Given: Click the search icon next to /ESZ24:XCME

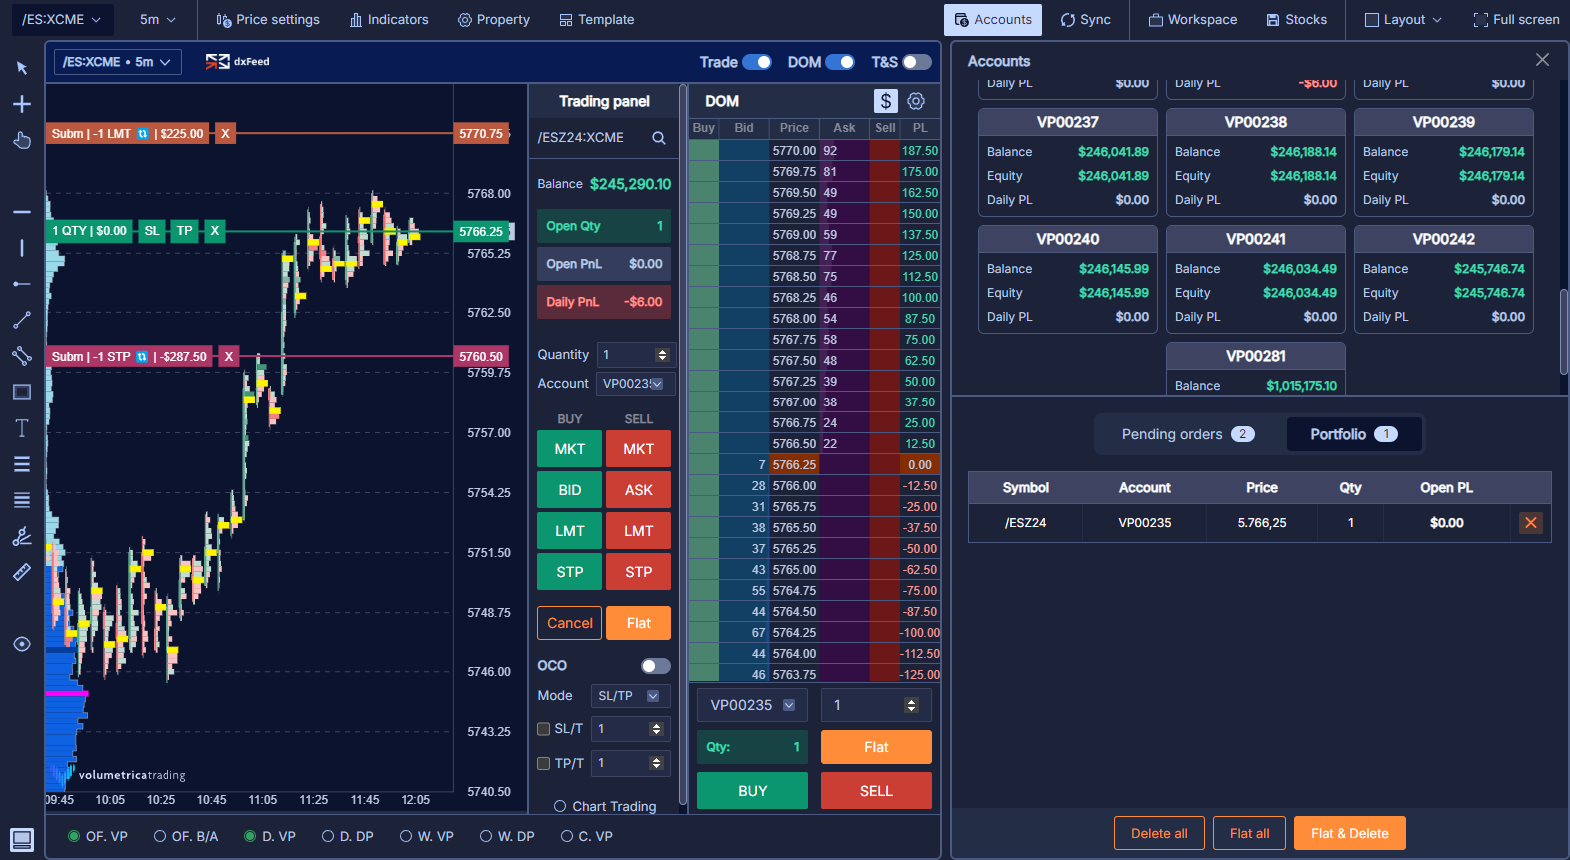Looking at the screenshot, I should pos(659,138).
